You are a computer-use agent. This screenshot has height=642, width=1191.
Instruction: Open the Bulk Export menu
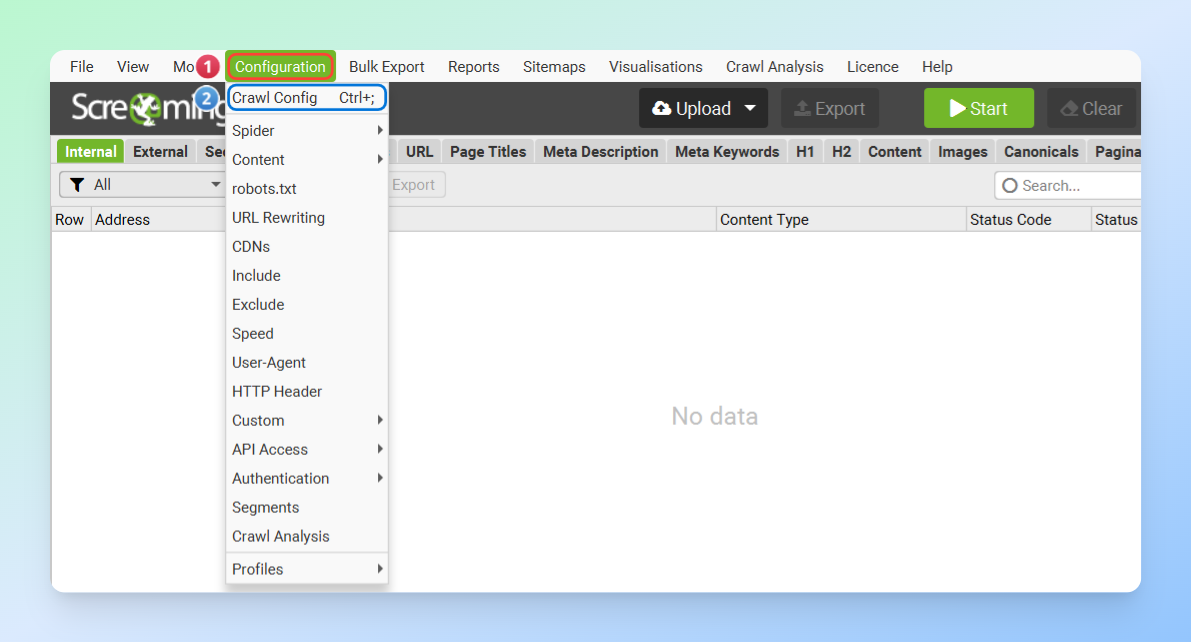[x=386, y=67]
